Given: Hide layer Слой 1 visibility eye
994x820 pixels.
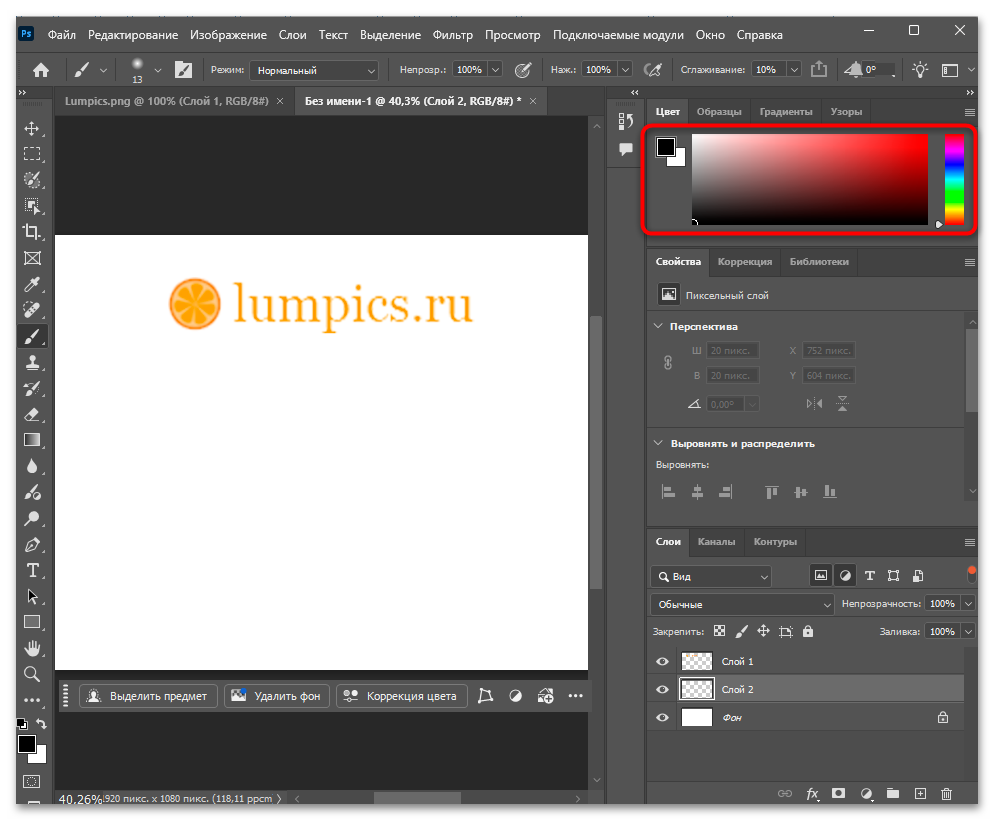Looking at the screenshot, I should coord(662,662).
